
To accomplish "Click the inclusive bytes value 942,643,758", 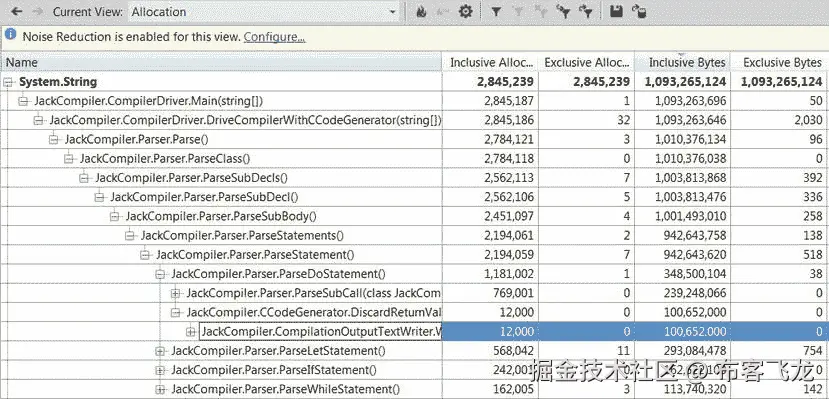I will (x=695, y=236).
